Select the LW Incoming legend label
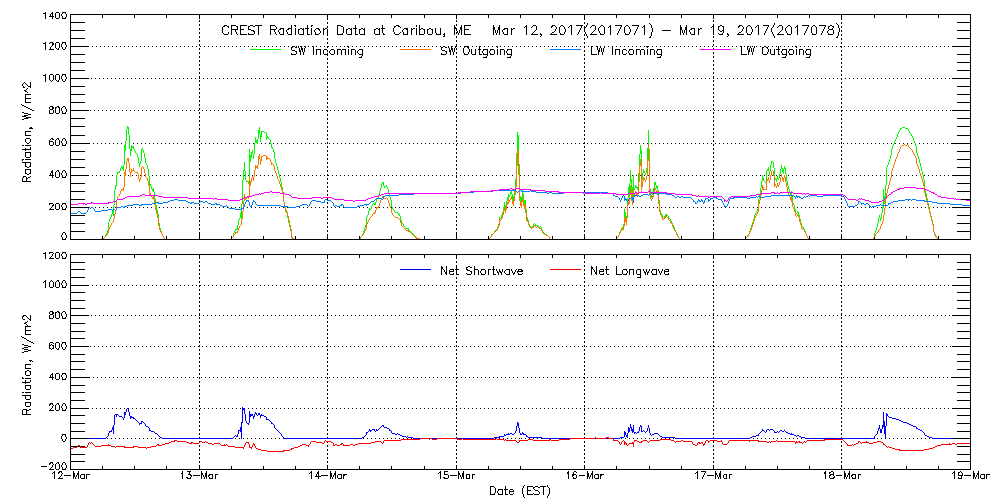The height and width of the screenshot is (500, 1000). point(626,51)
